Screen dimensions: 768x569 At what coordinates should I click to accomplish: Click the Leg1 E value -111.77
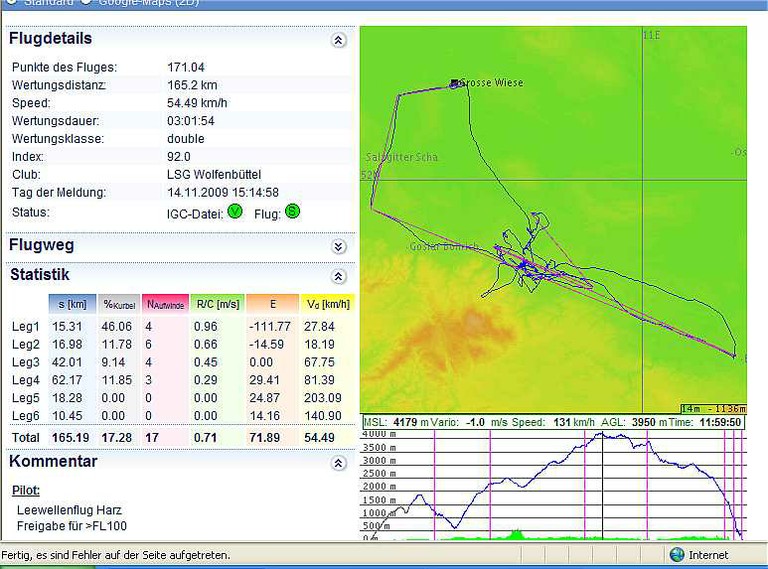[x=270, y=327]
